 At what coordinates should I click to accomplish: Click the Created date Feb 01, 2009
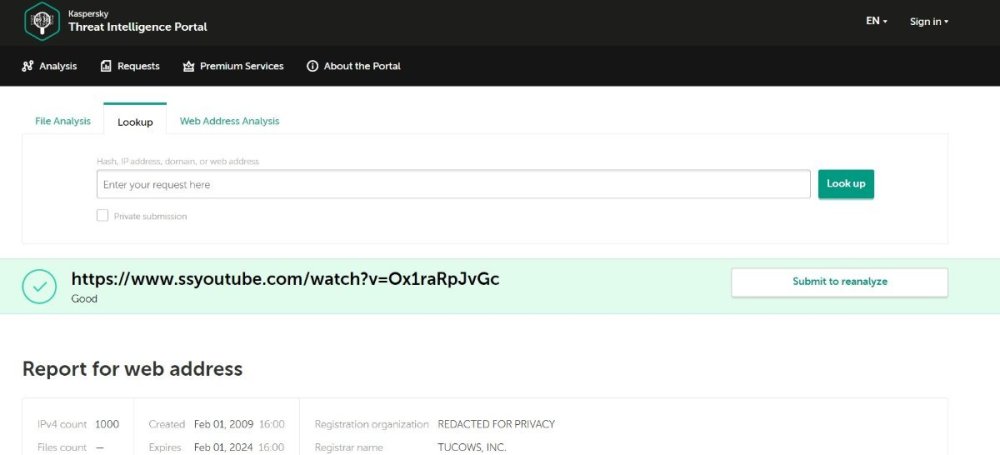[x=224, y=424]
